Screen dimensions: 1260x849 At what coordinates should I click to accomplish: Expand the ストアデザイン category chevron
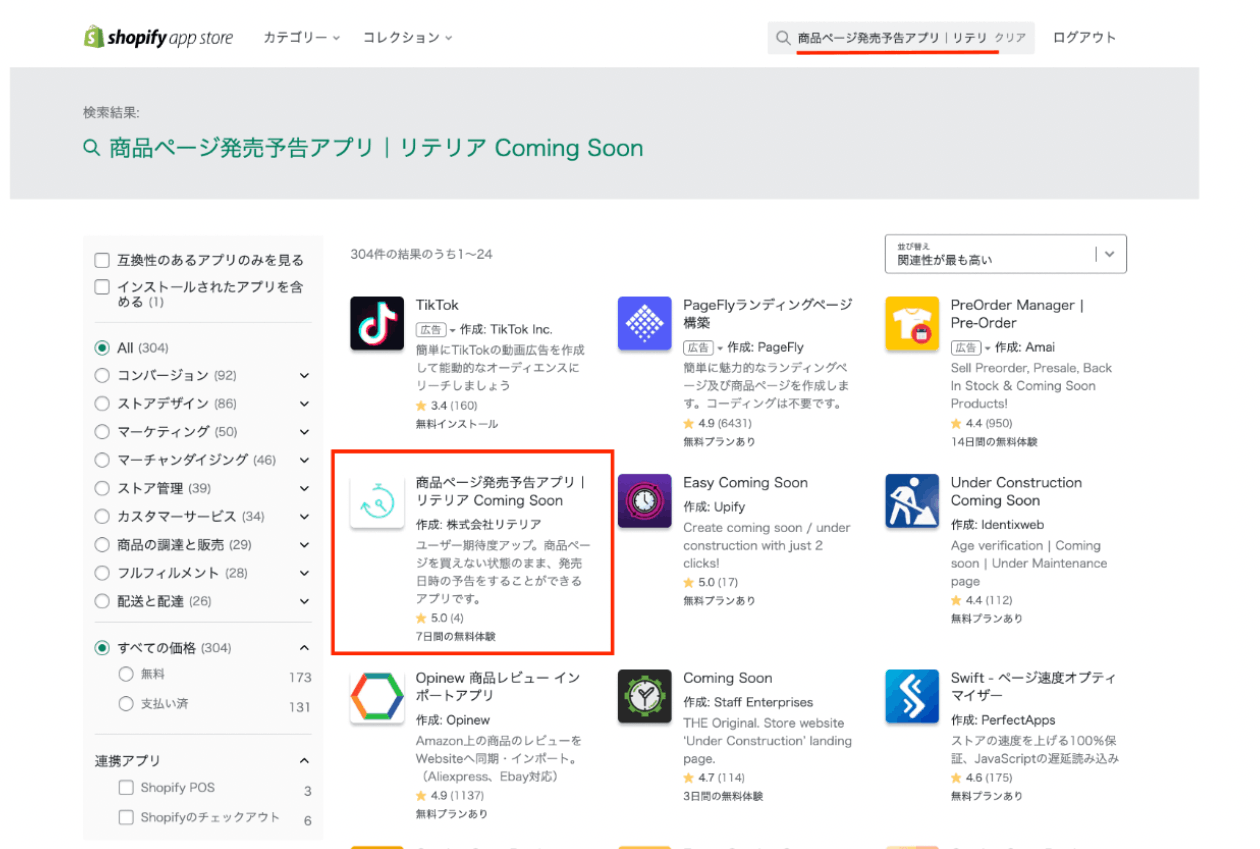pos(305,404)
